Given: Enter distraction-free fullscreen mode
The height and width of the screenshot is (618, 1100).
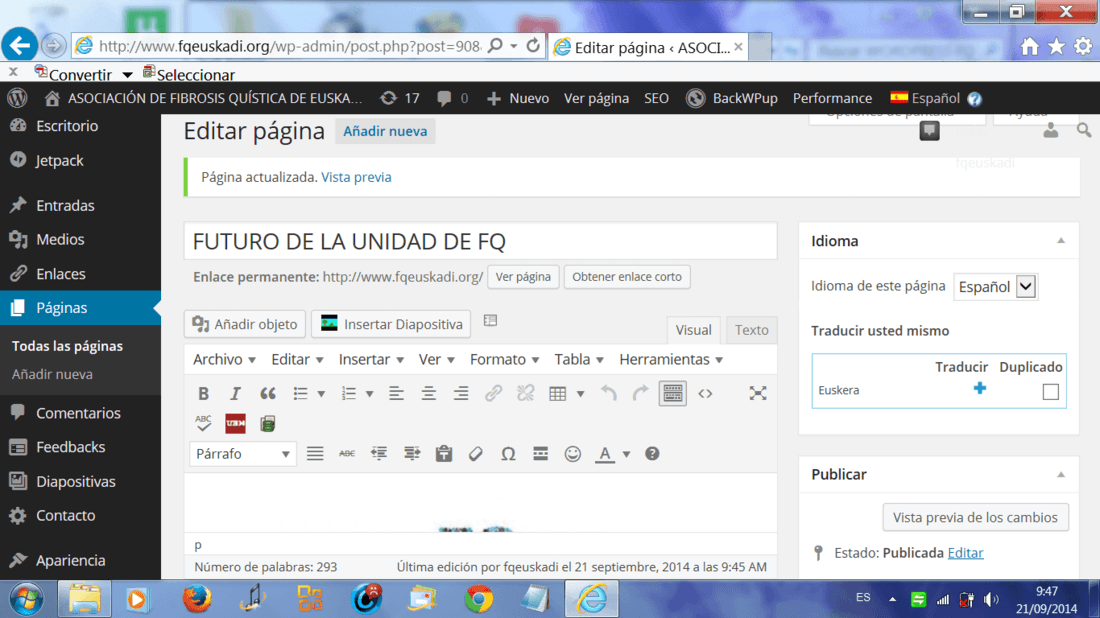Looking at the screenshot, I should 758,394.
